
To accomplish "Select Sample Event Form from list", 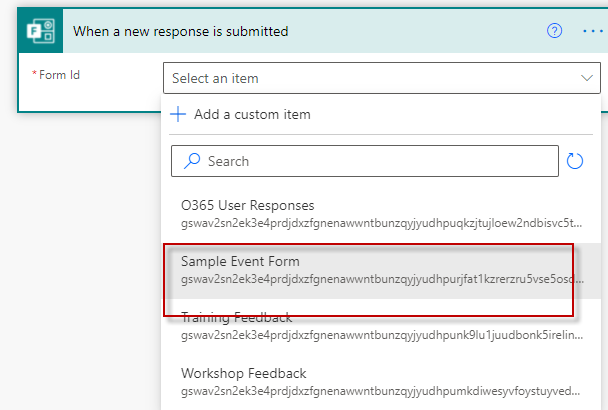I will (x=240, y=261).
